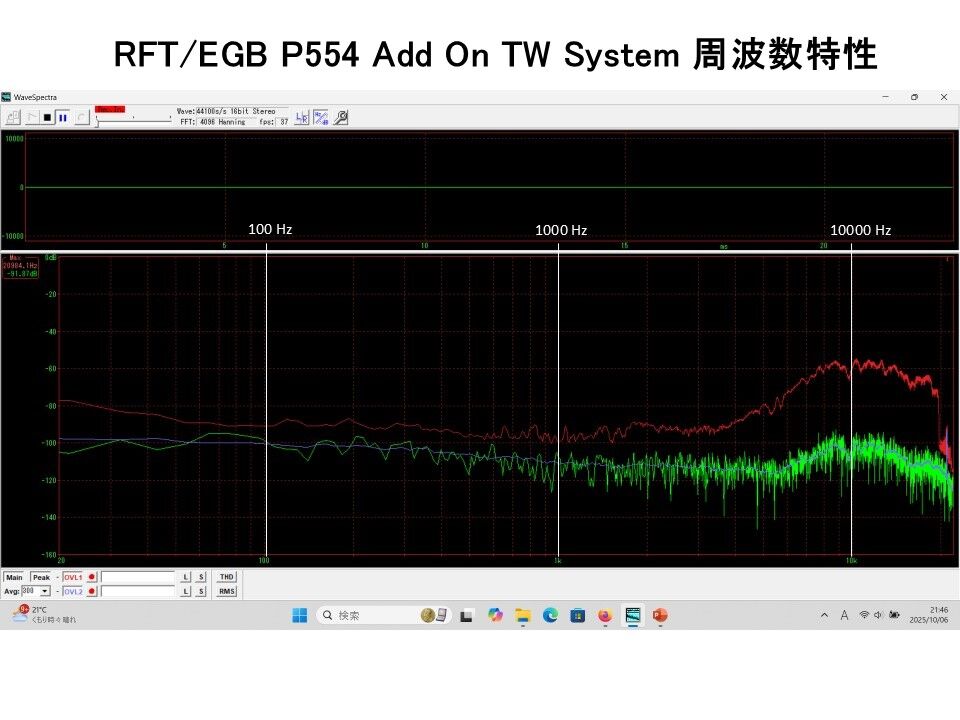Open settings with the wrench icon
Viewport: 960px width, 720px height.
tap(341, 118)
